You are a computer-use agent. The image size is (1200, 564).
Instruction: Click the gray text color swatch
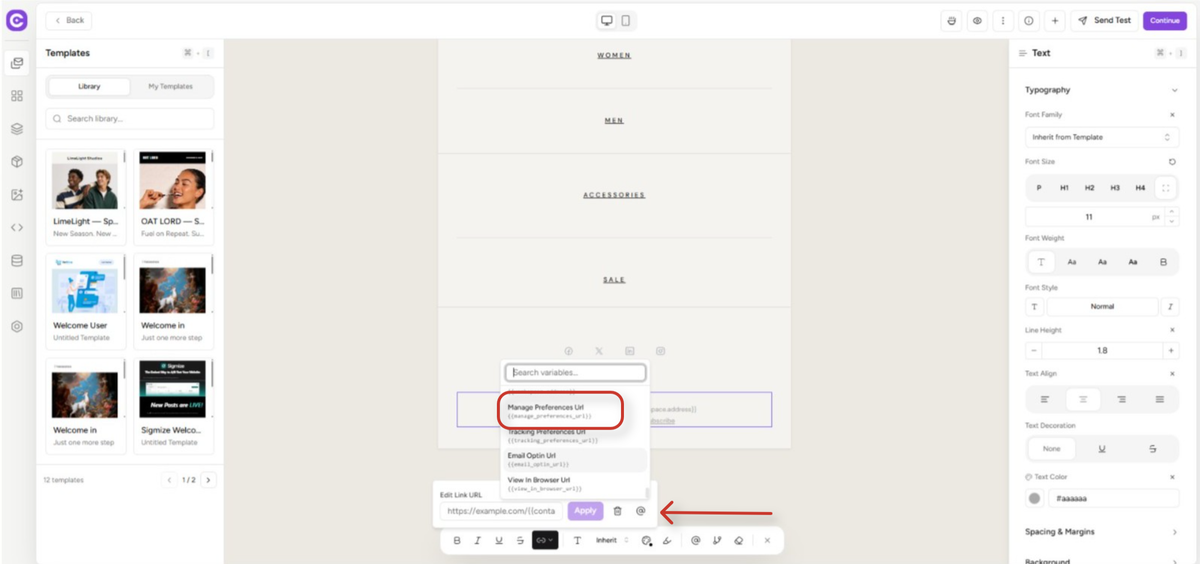pos(1035,498)
